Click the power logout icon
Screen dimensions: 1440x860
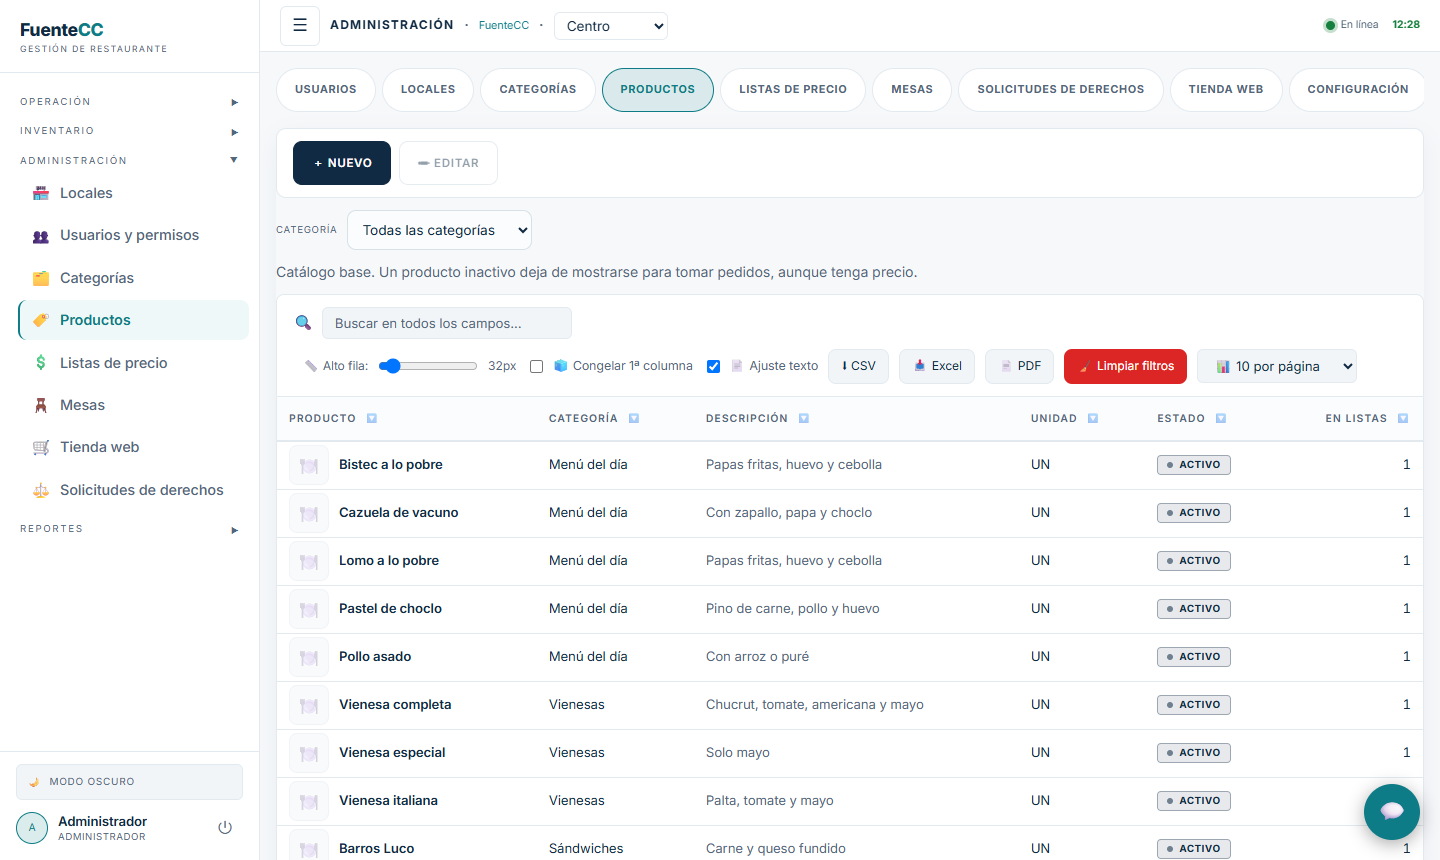tap(225, 828)
